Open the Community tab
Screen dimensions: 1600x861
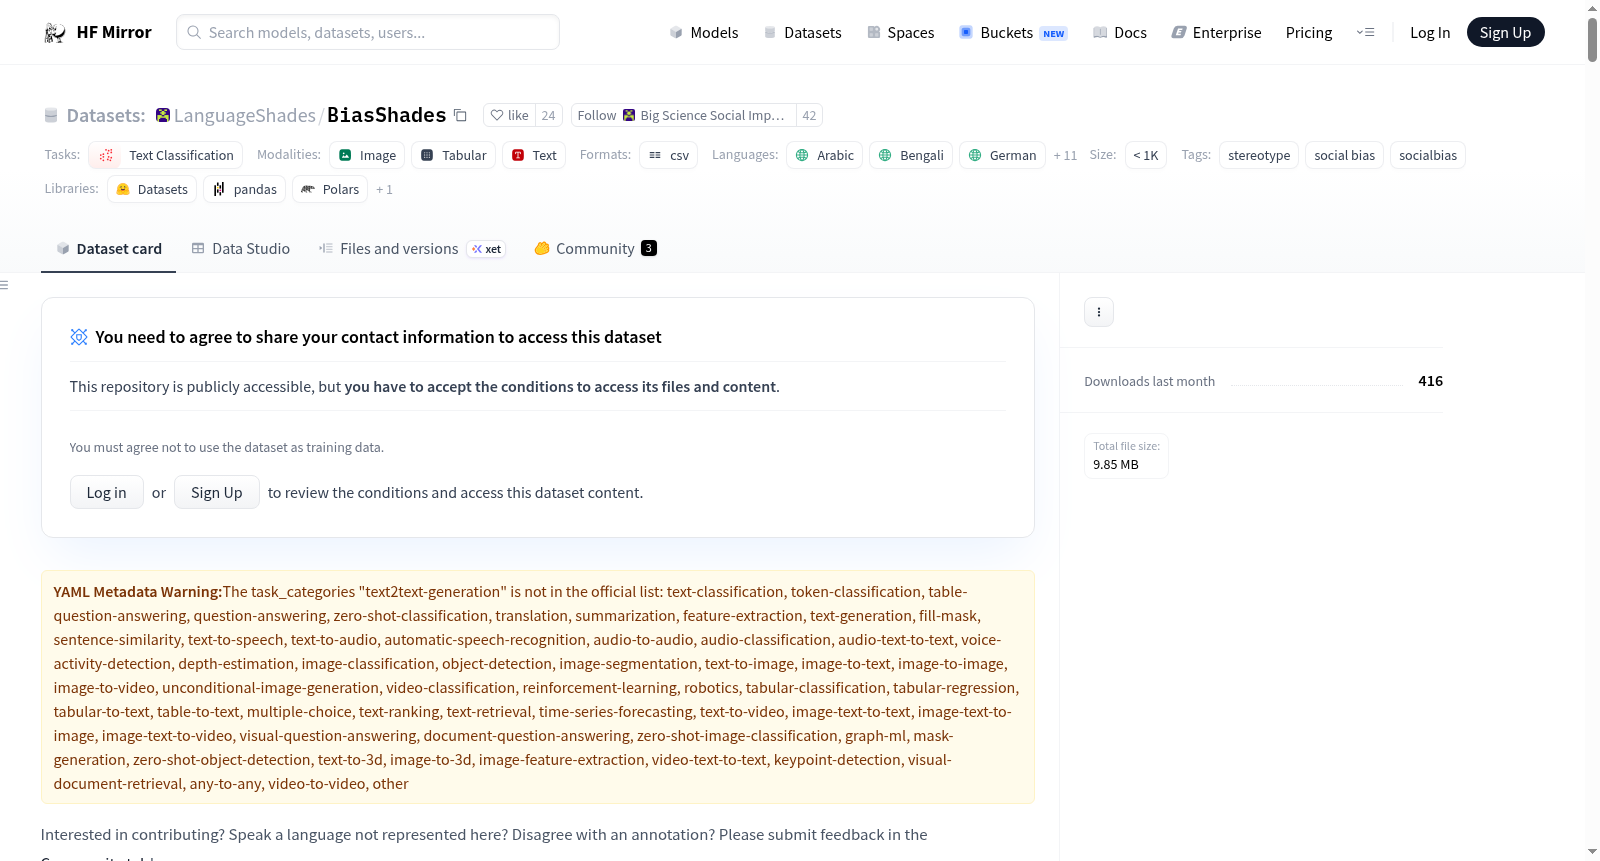(x=595, y=249)
